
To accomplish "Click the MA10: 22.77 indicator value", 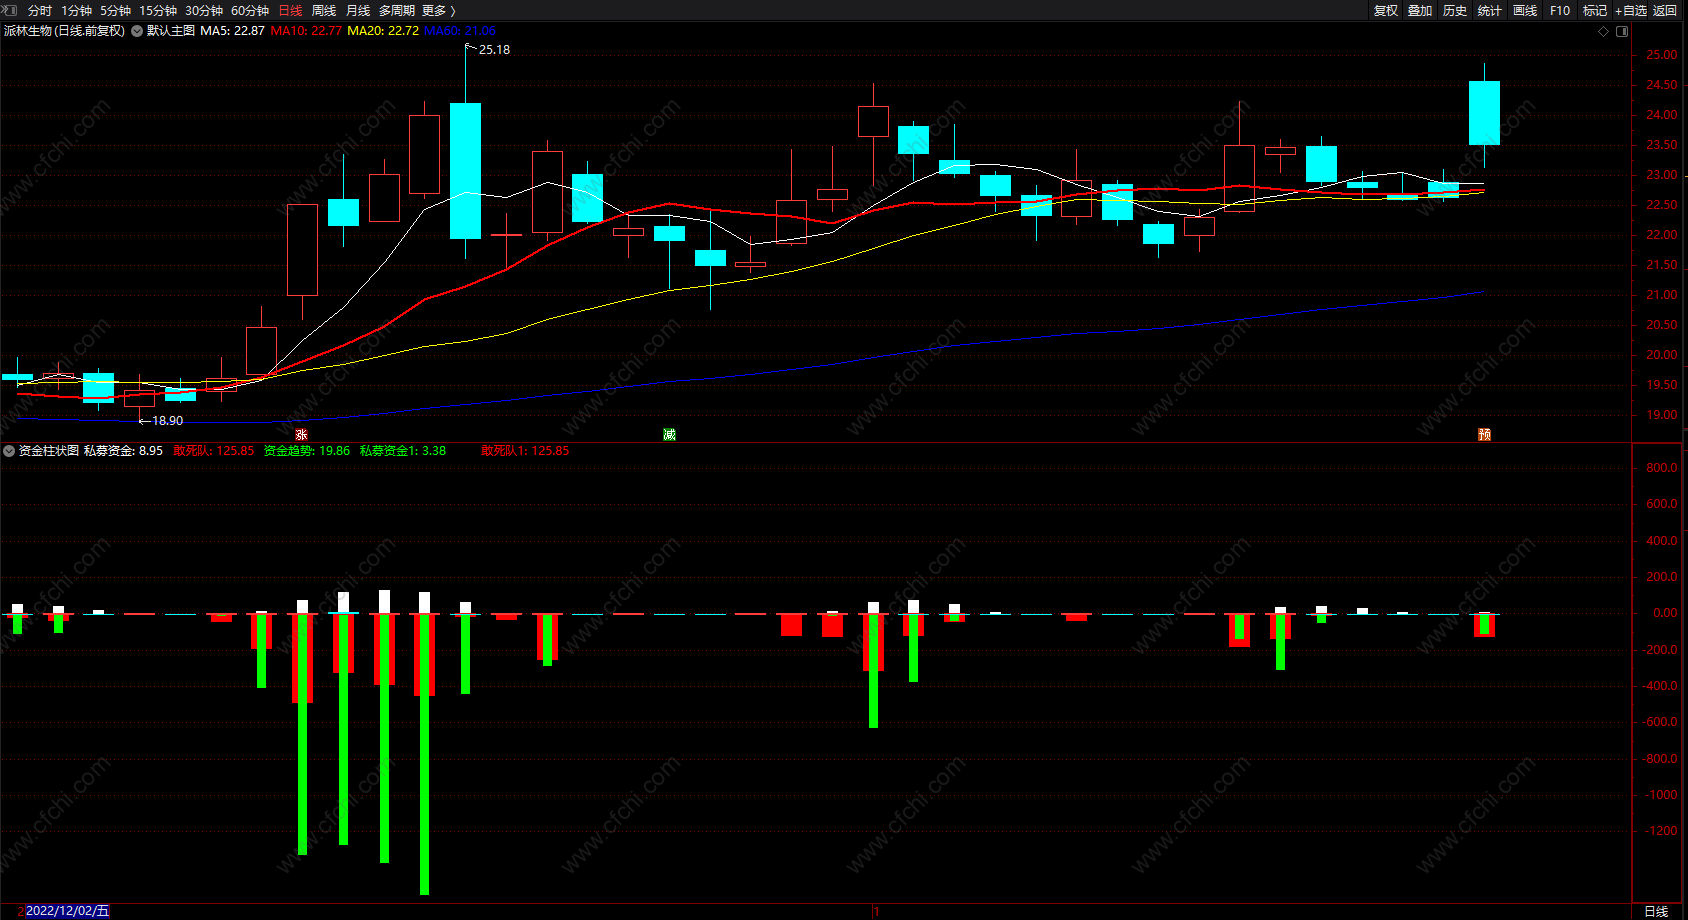I will click(306, 31).
